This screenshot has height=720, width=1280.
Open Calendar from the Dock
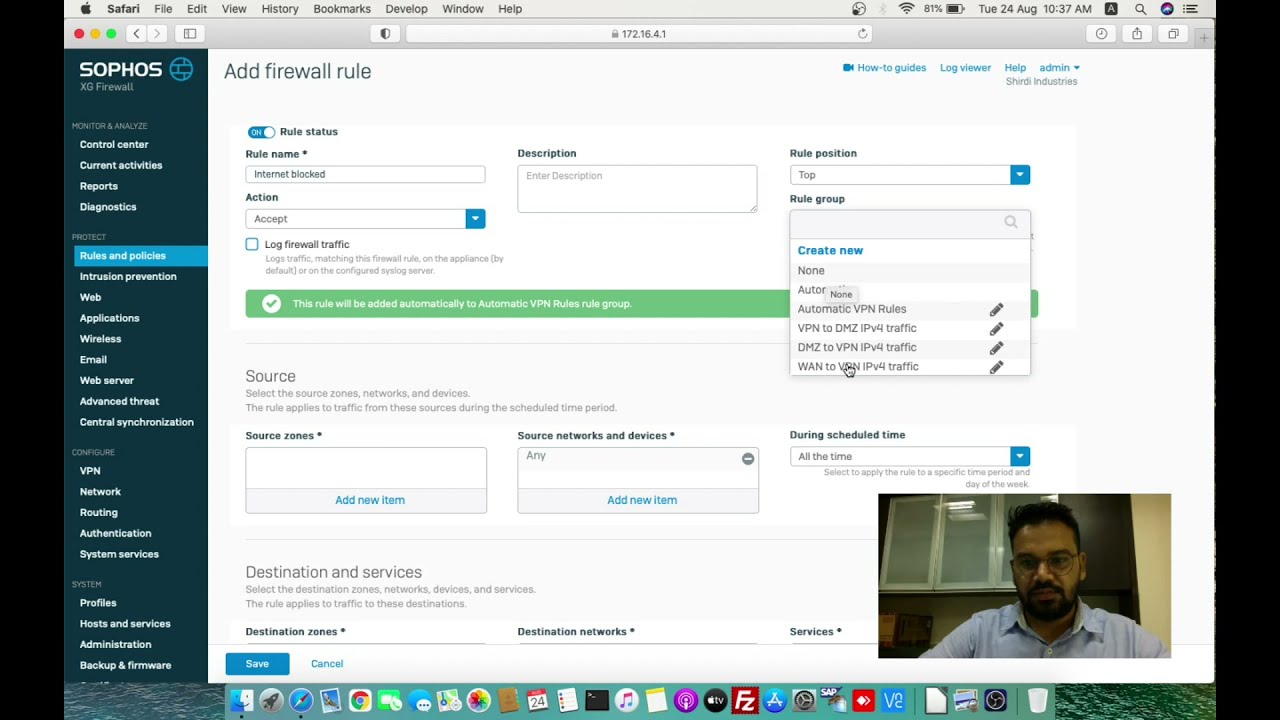click(538, 701)
